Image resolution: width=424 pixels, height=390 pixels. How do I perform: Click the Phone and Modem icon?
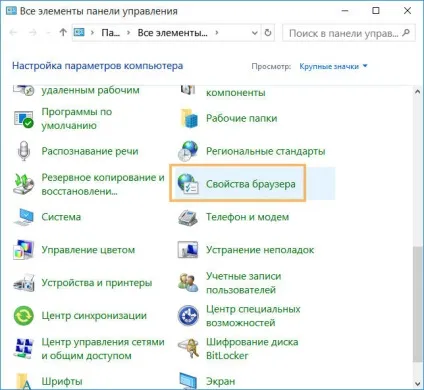pos(188,217)
